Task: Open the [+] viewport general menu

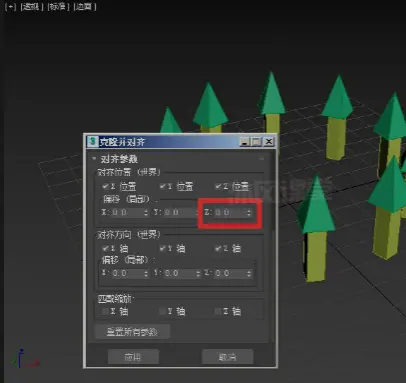Action: 10,7
